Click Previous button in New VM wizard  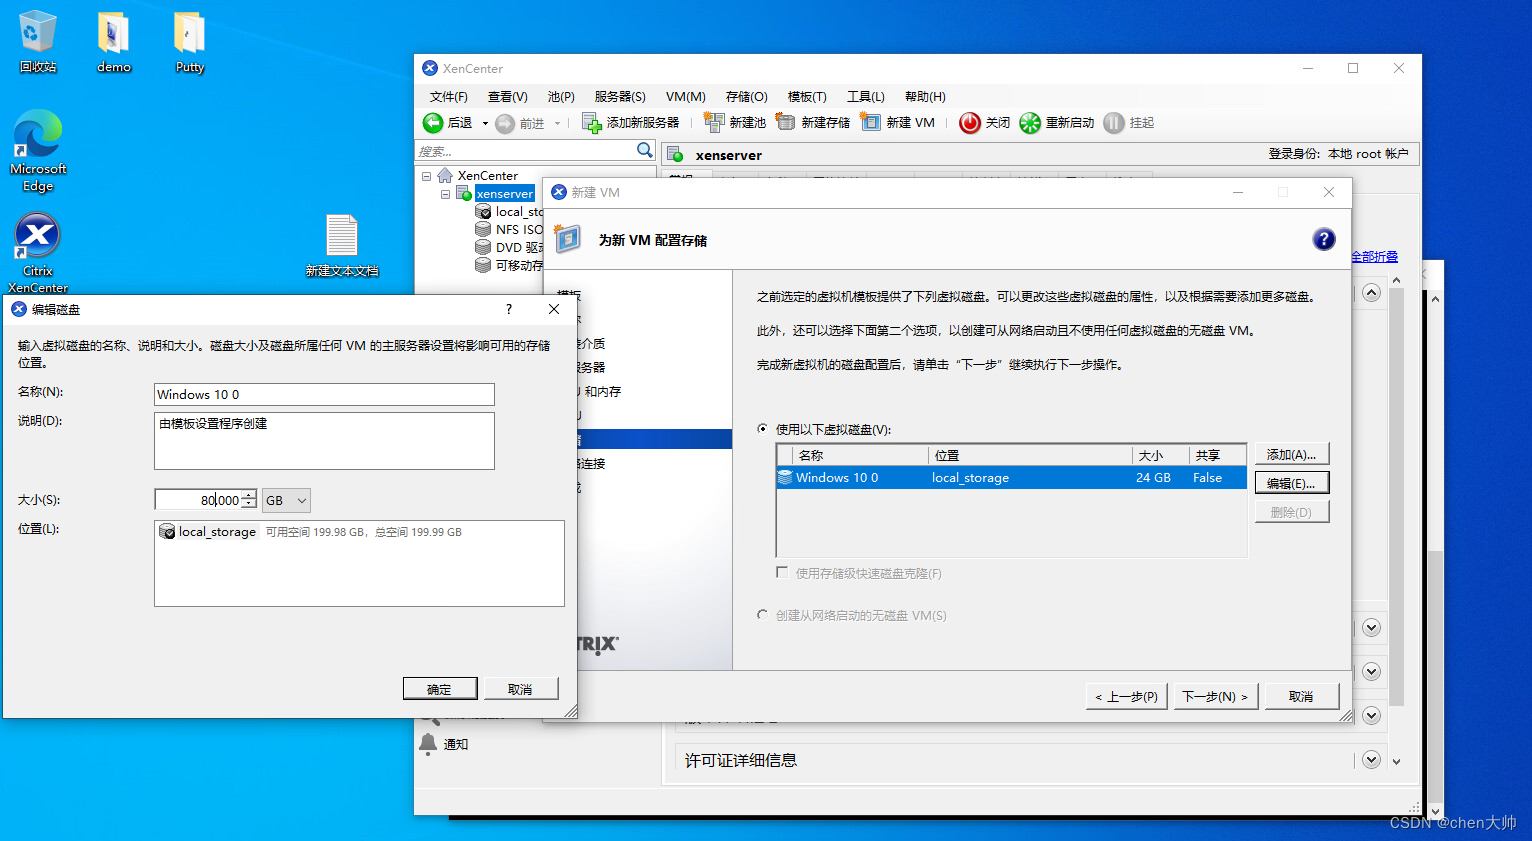[1128, 696]
